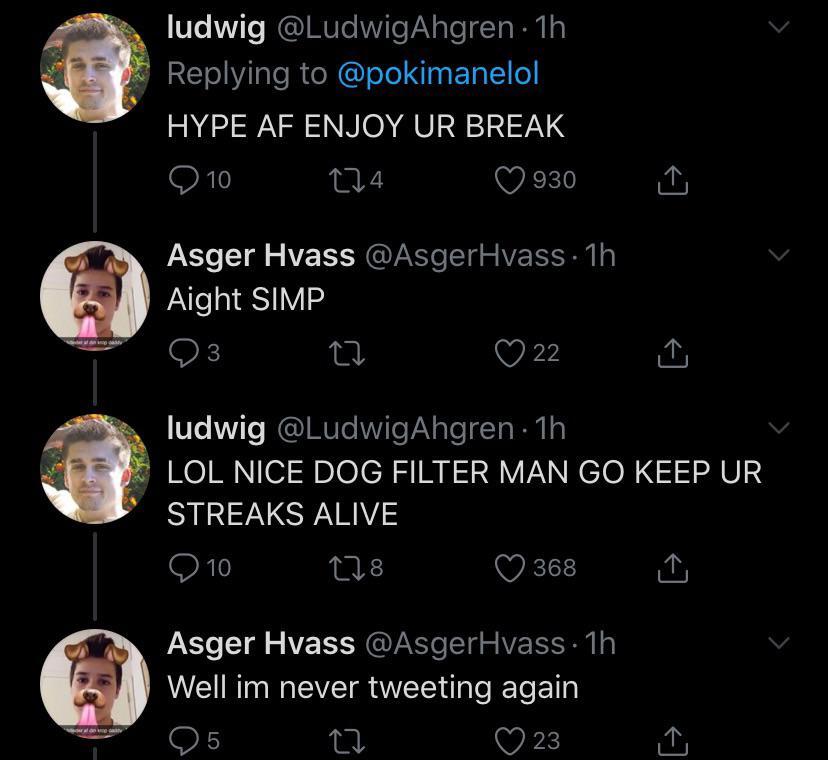Share Ludwig's STREAKS ALIVE tweet
Viewport: 828px width, 760px height.
point(672,567)
